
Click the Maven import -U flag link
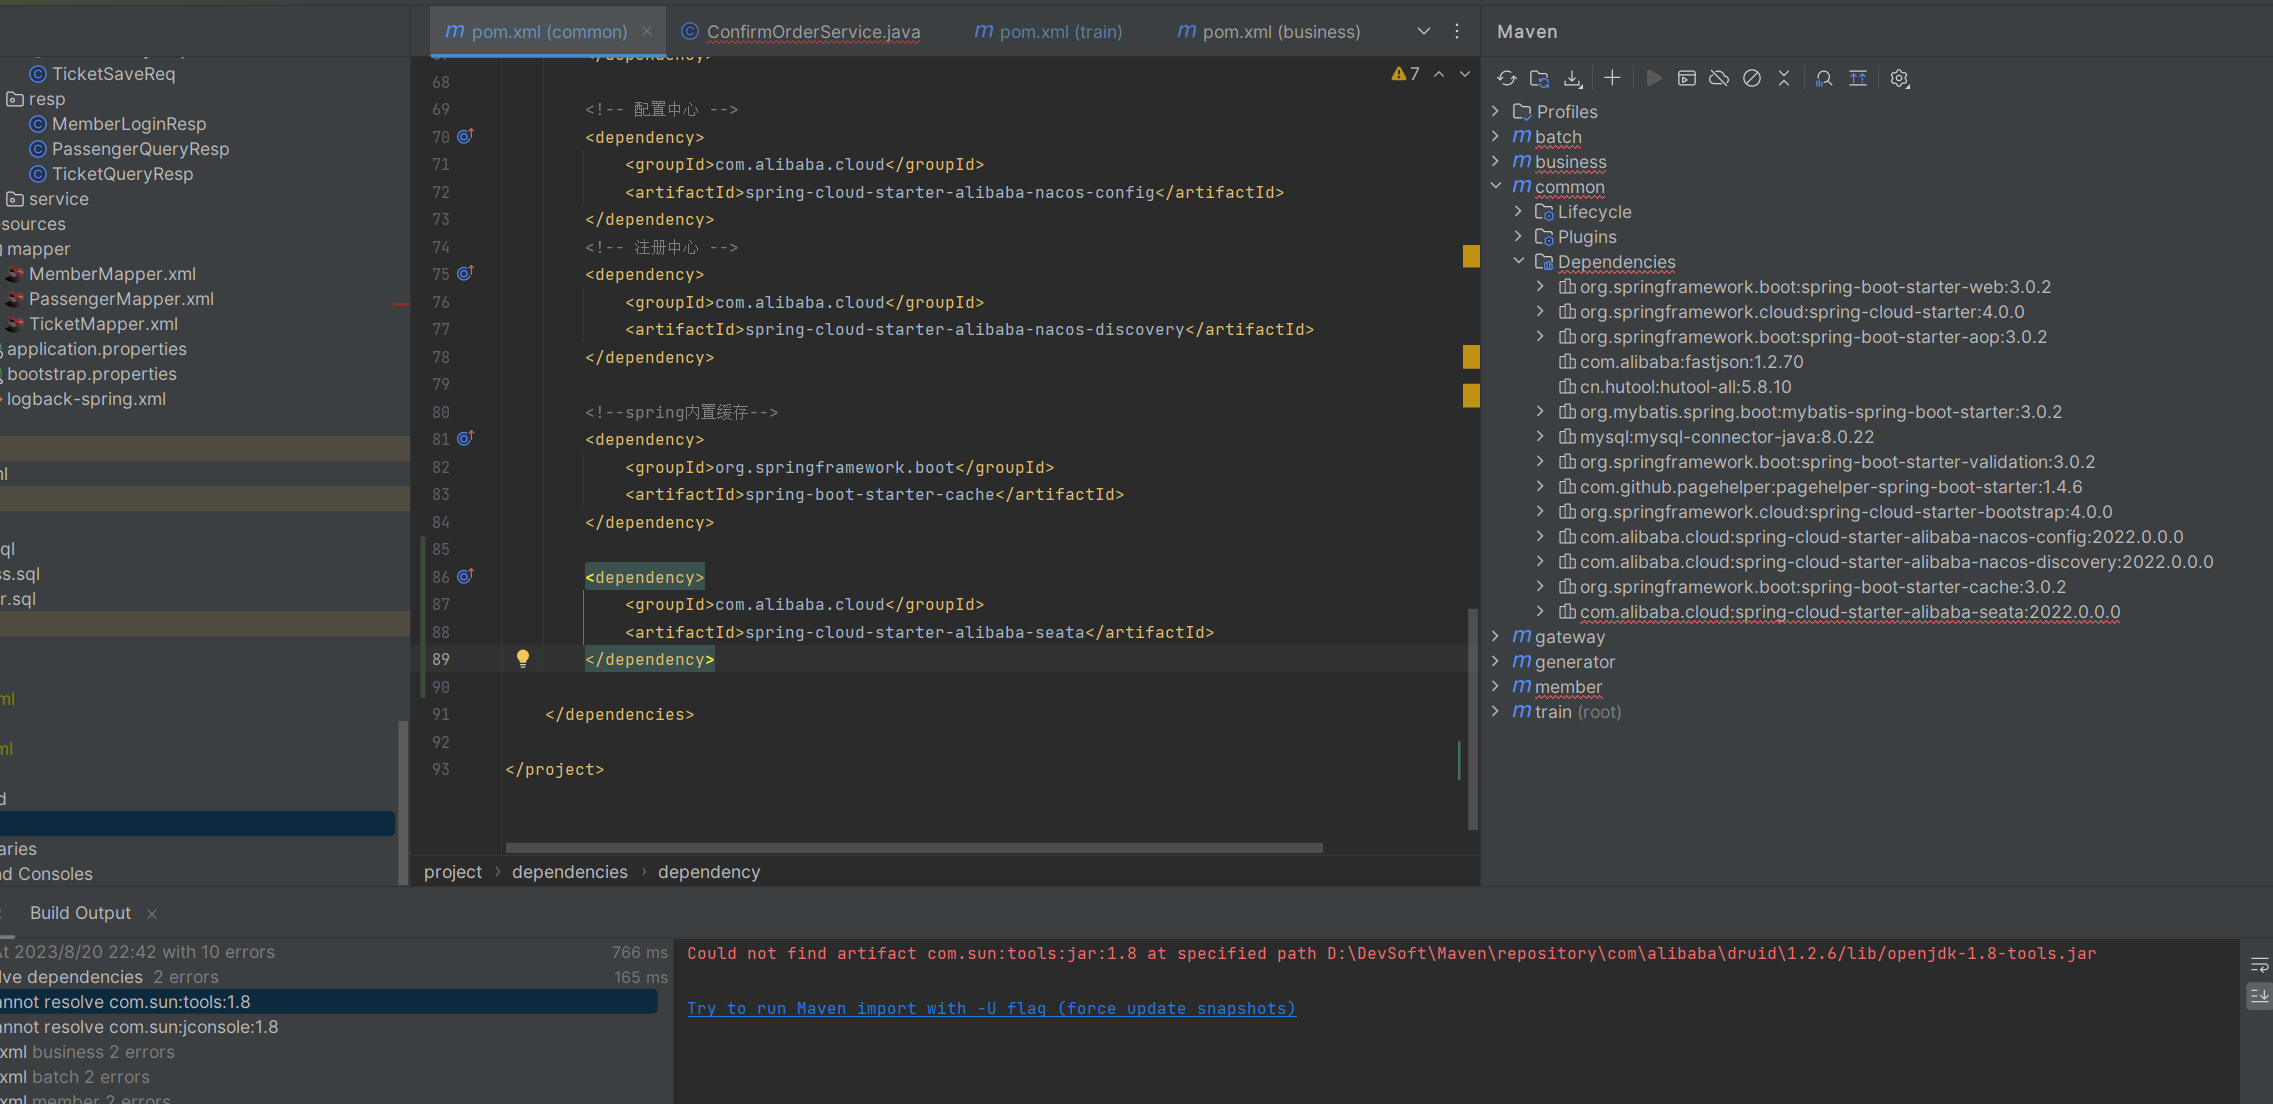990,1008
